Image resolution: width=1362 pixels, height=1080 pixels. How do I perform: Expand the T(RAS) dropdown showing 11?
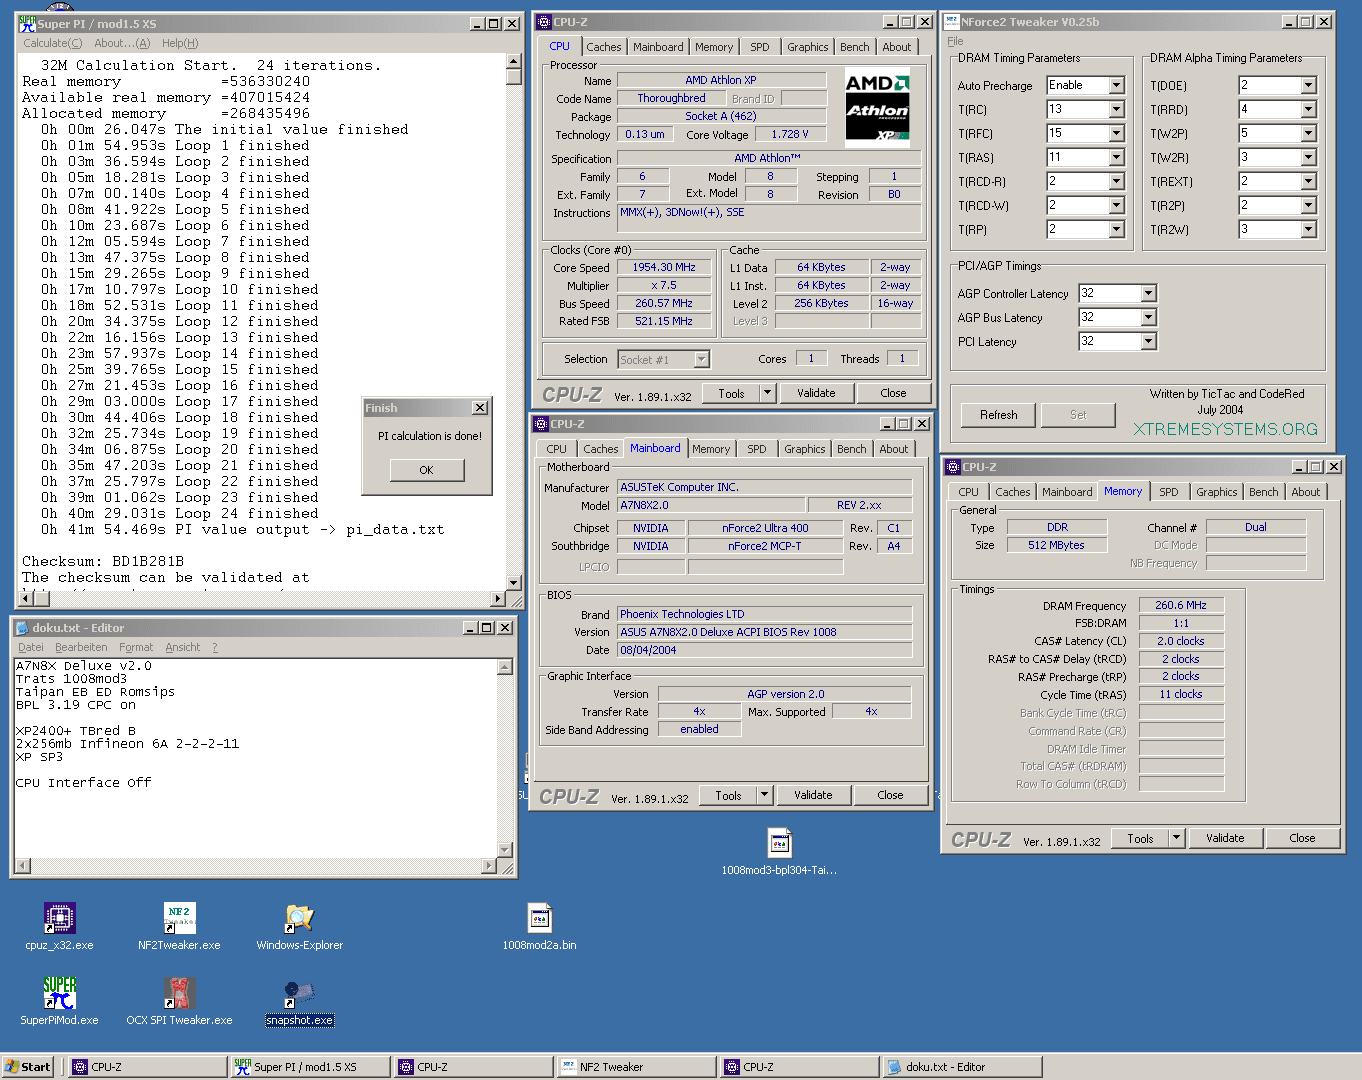click(x=1117, y=157)
